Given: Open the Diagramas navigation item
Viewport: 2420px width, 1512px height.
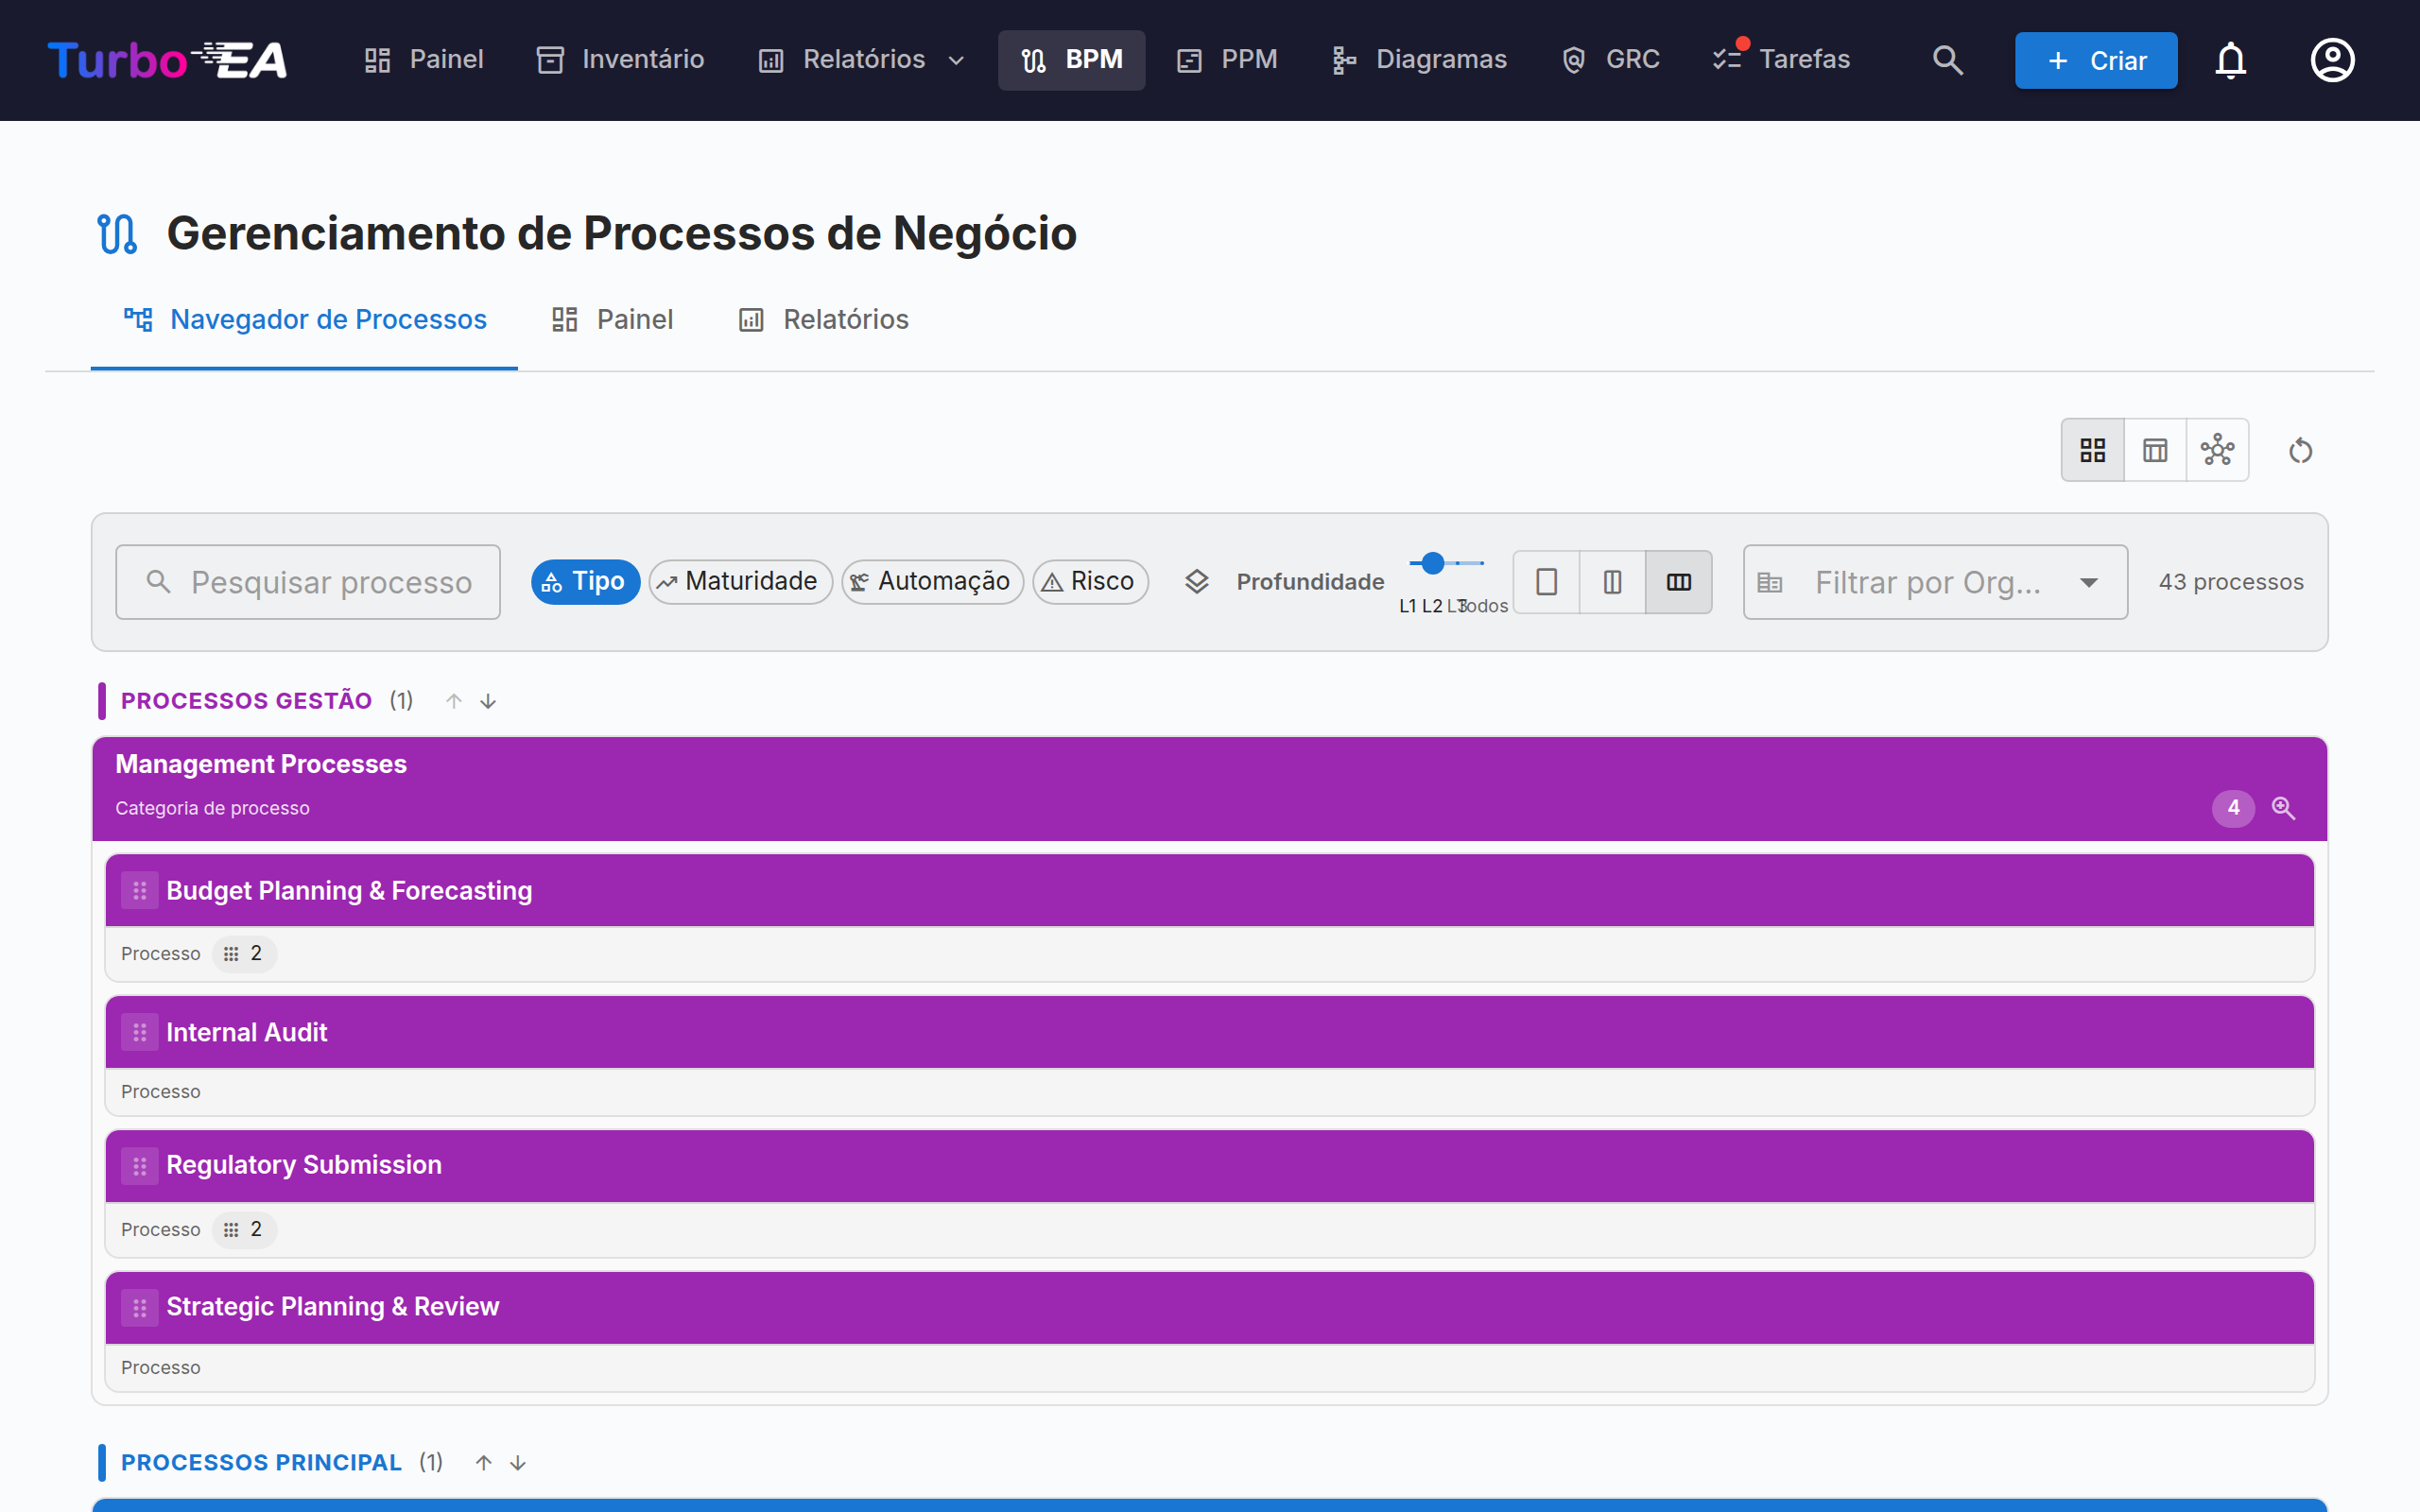Looking at the screenshot, I should [x=1419, y=60].
